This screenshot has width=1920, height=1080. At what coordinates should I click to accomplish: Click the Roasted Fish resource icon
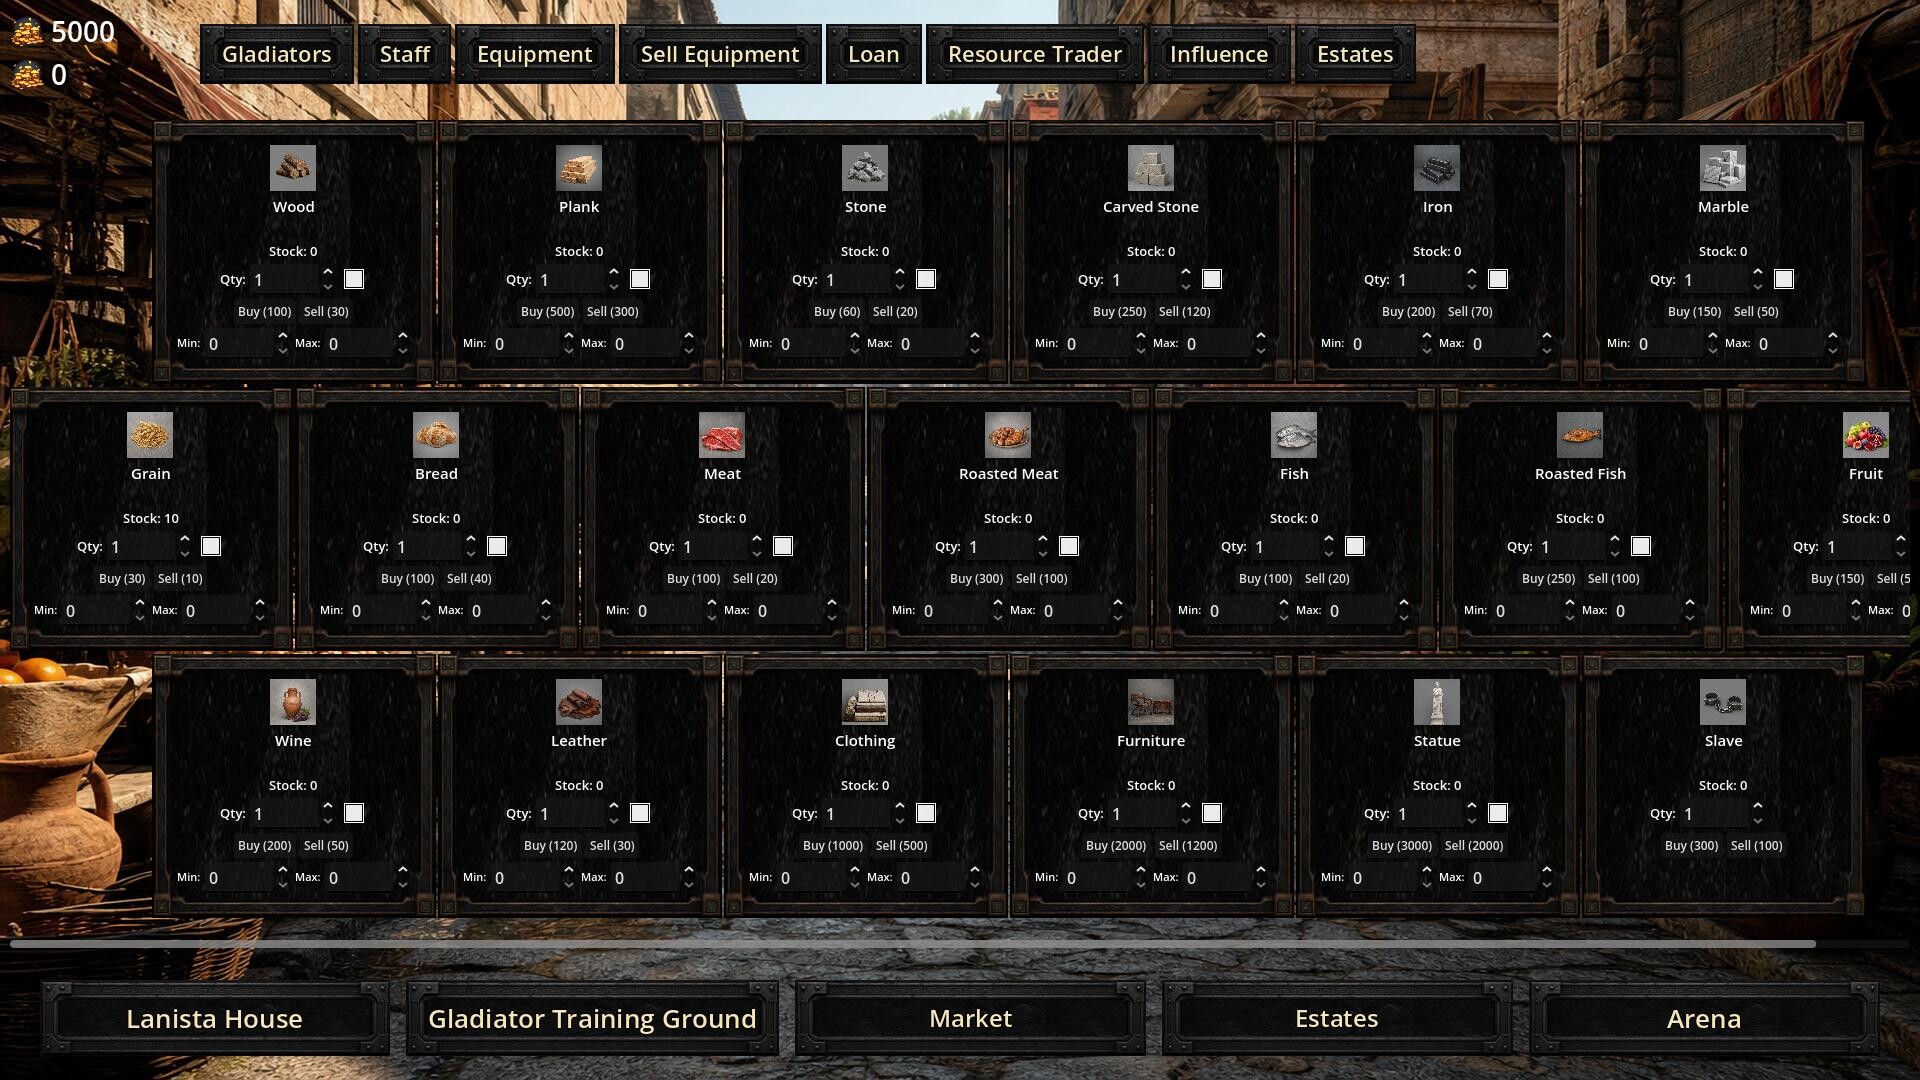click(x=1580, y=435)
